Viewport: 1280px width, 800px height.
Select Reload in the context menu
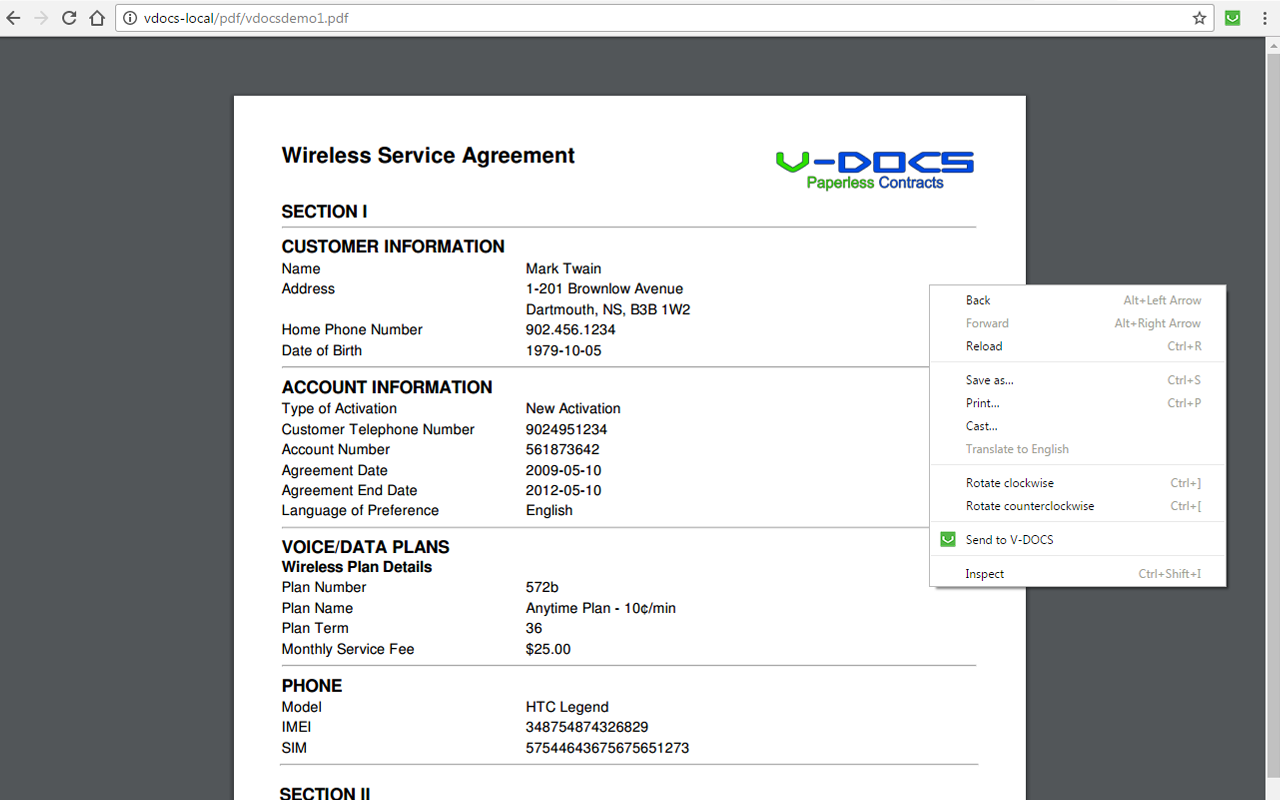coord(983,346)
